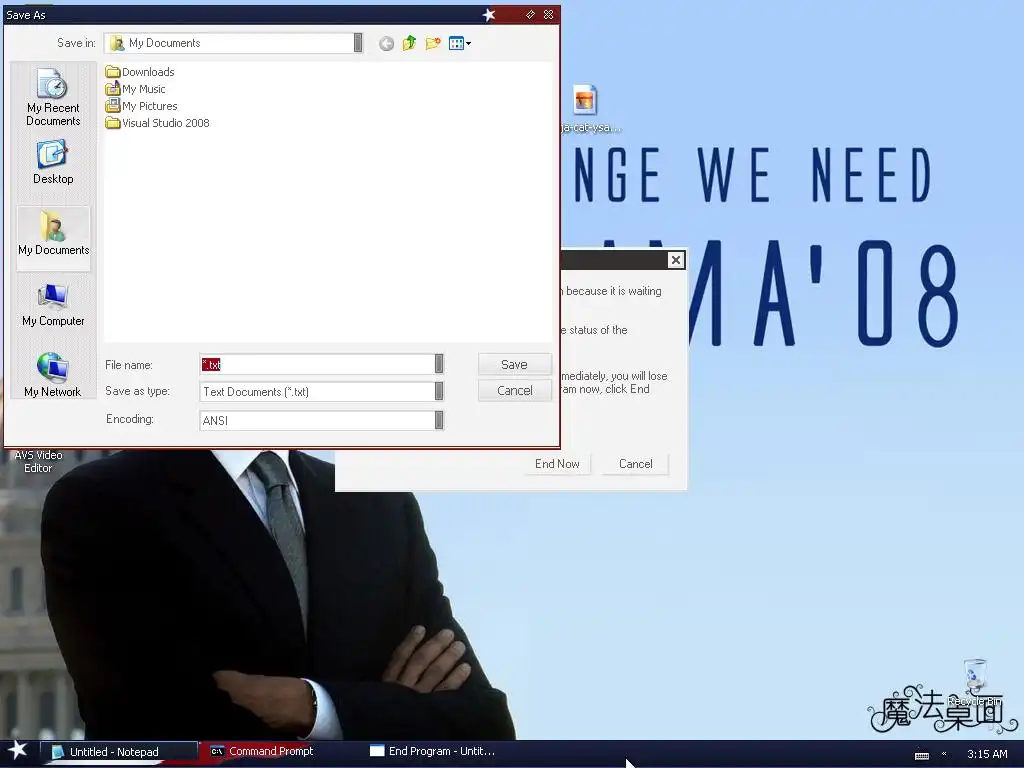Open My Computer in the places bar
The width and height of the screenshot is (1024, 768).
(x=53, y=304)
